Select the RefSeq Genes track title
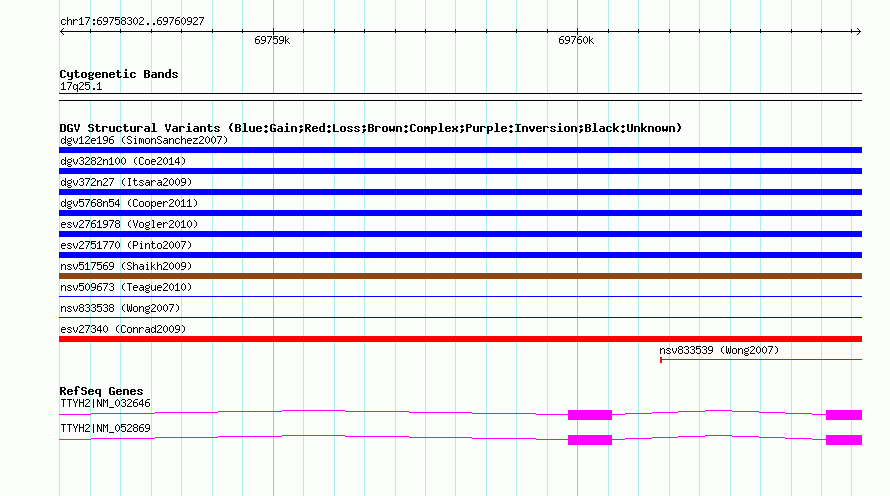This screenshot has height=496, width=890. point(102,391)
